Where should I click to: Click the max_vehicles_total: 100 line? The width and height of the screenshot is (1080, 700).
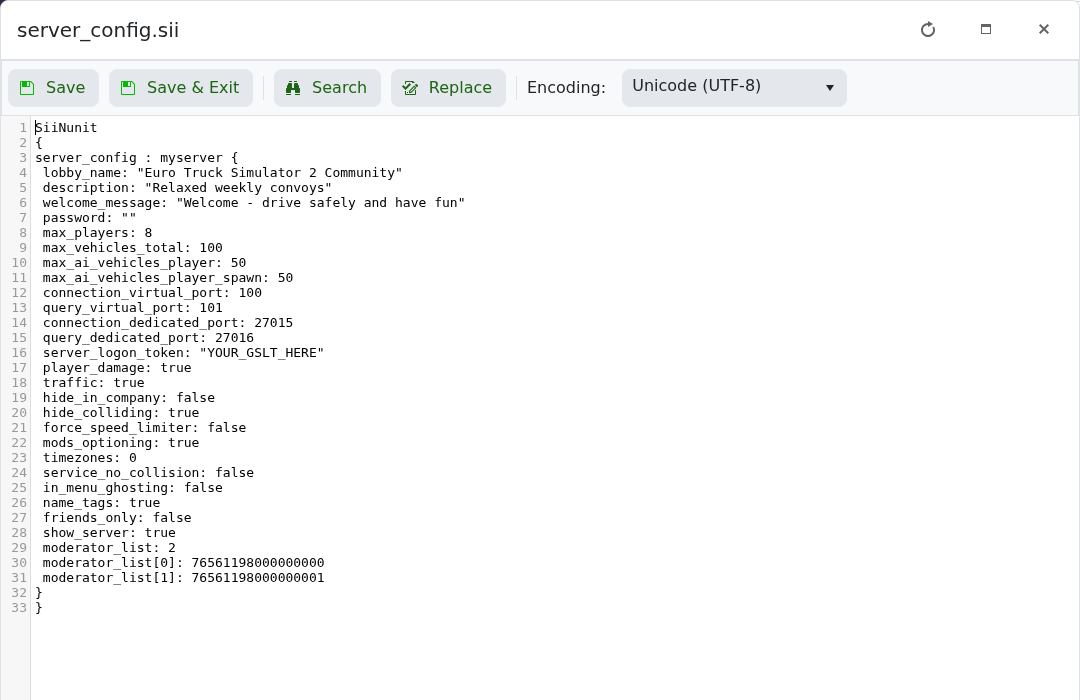(132, 247)
